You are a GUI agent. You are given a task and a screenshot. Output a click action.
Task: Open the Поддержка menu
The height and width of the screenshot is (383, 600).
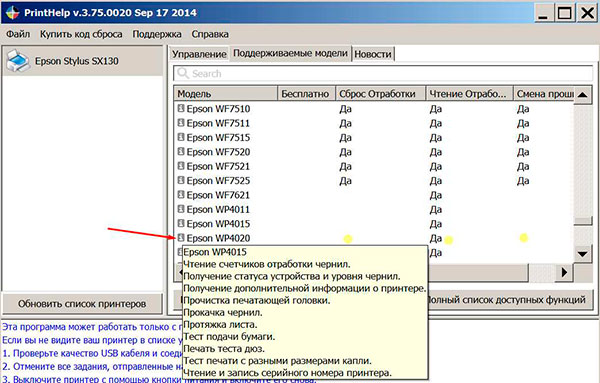click(157, 34)
